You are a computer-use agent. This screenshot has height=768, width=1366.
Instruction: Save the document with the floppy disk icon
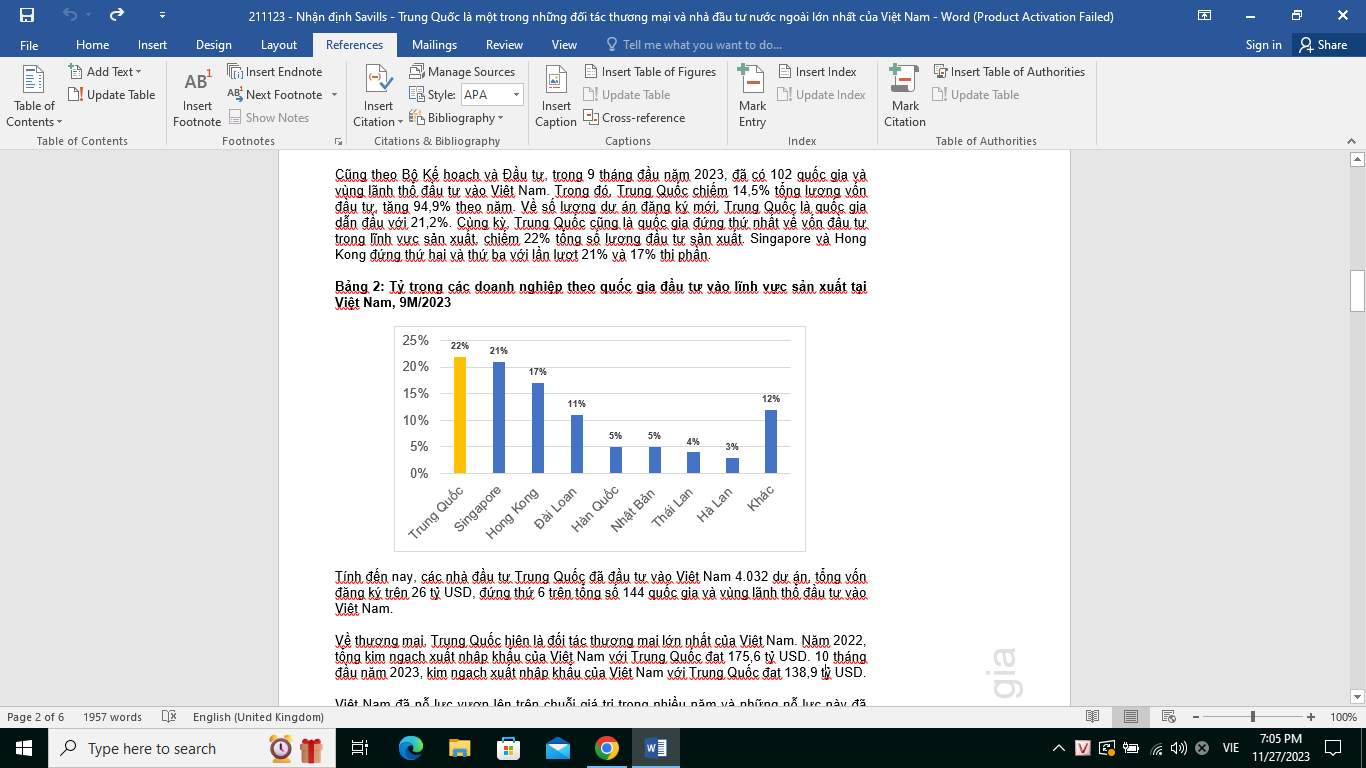[x=26, y=15]
